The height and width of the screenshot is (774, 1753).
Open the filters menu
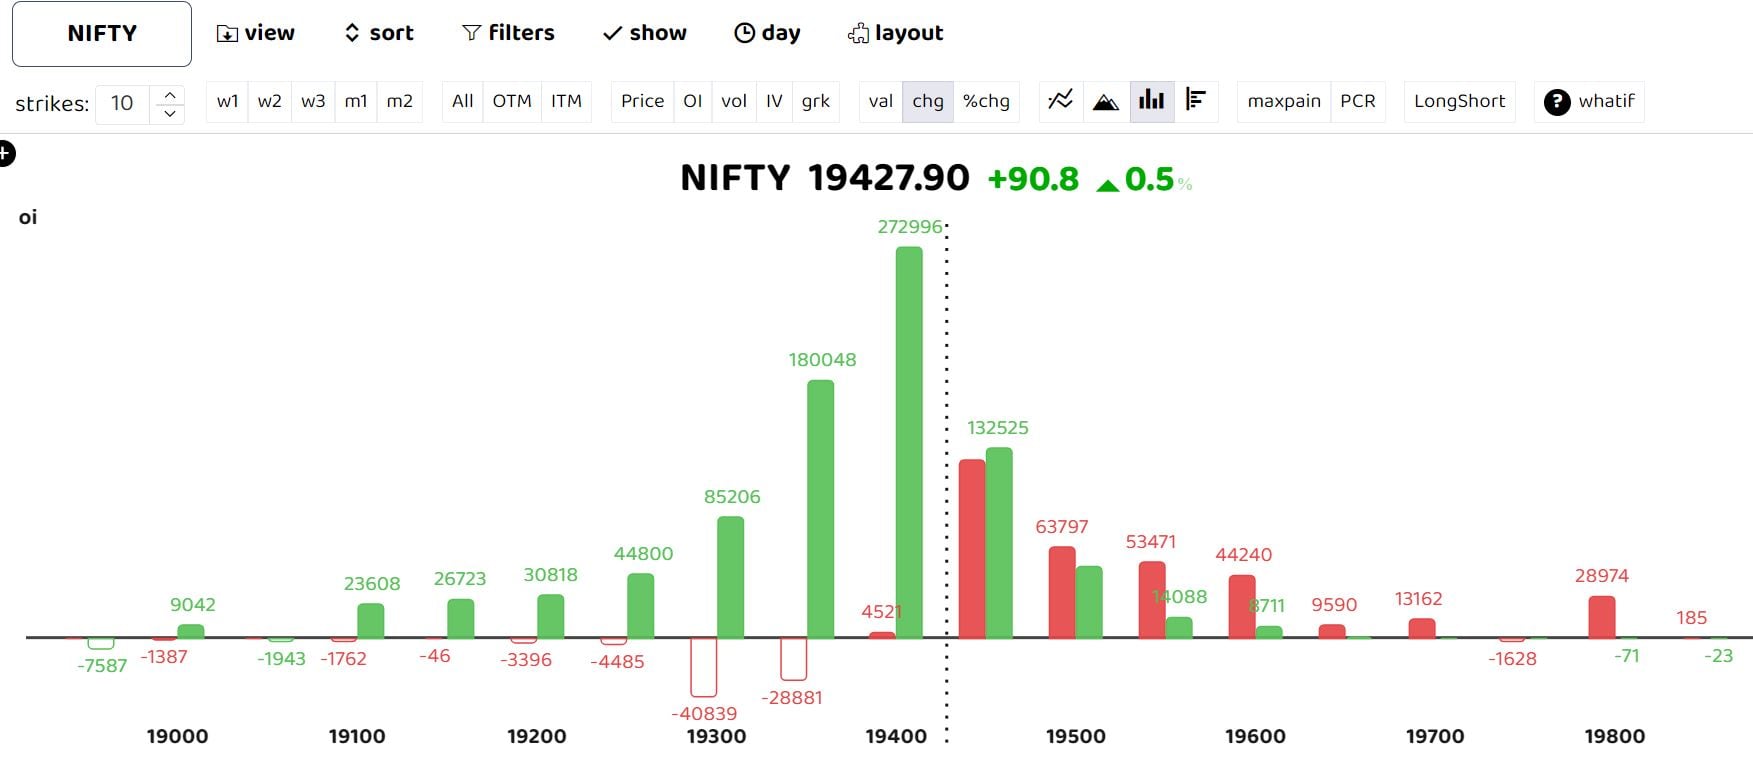[508, 33]
